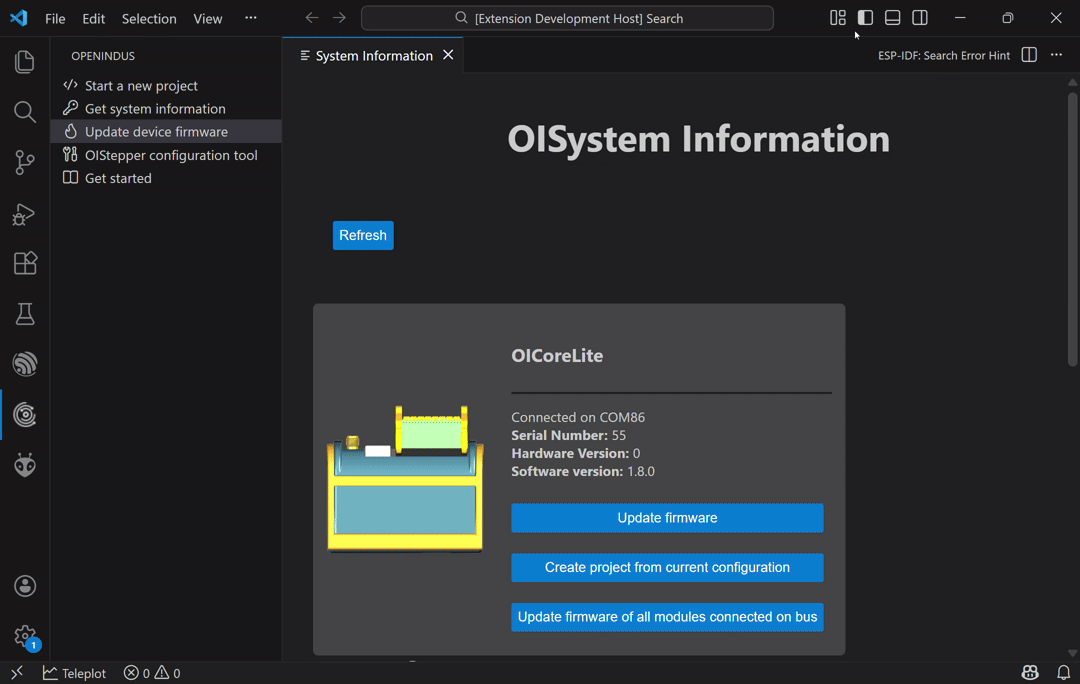1080x684 pixels.
Task: Toggle the secondary side bar
Action: point(920,18)
